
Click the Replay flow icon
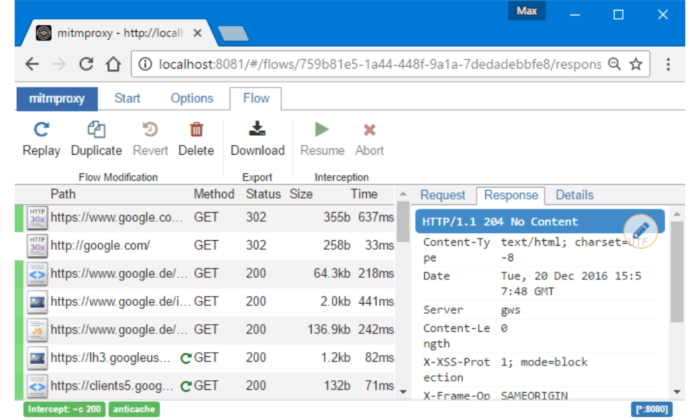coord(42,130)
